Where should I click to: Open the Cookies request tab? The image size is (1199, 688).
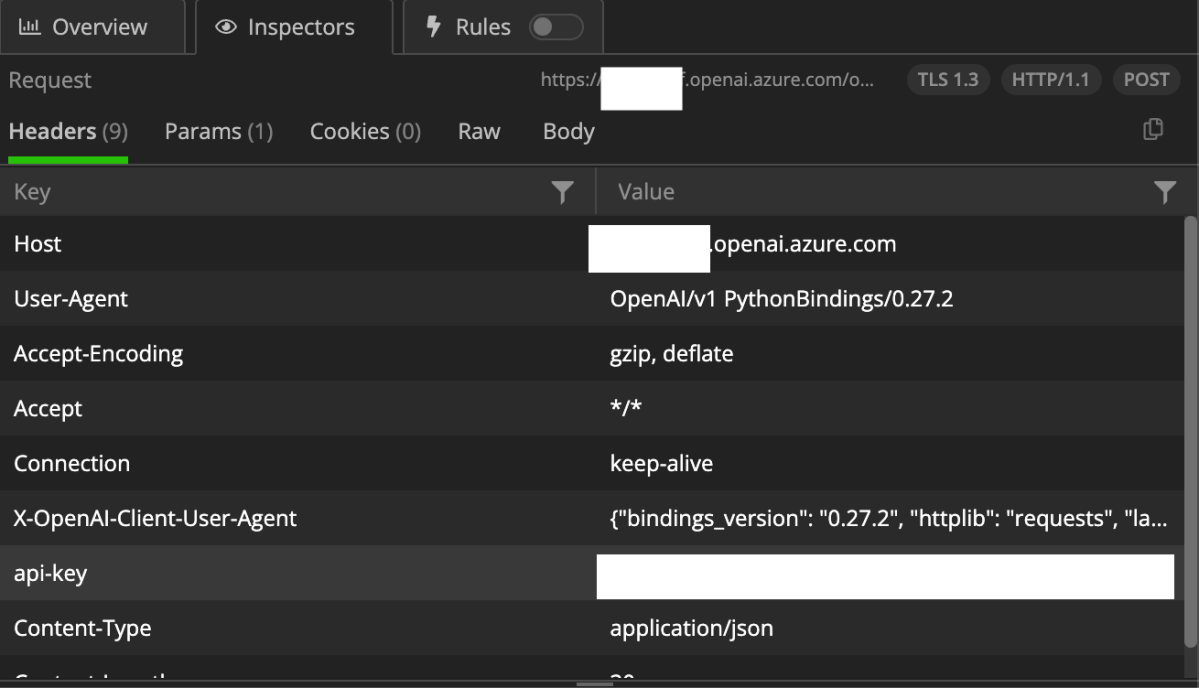pyautogui.click(x=365, y=132)
